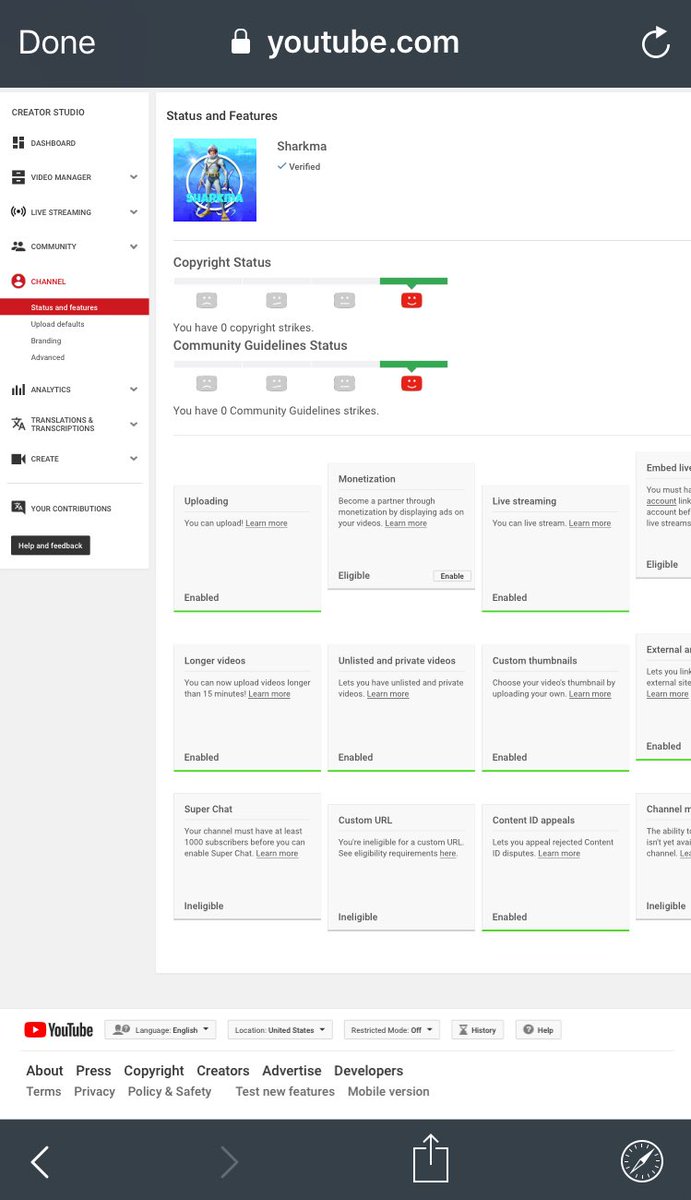Click red happy face under Copyright Status
Viewport: 691px width, 1200px height.
click(411, 300)
